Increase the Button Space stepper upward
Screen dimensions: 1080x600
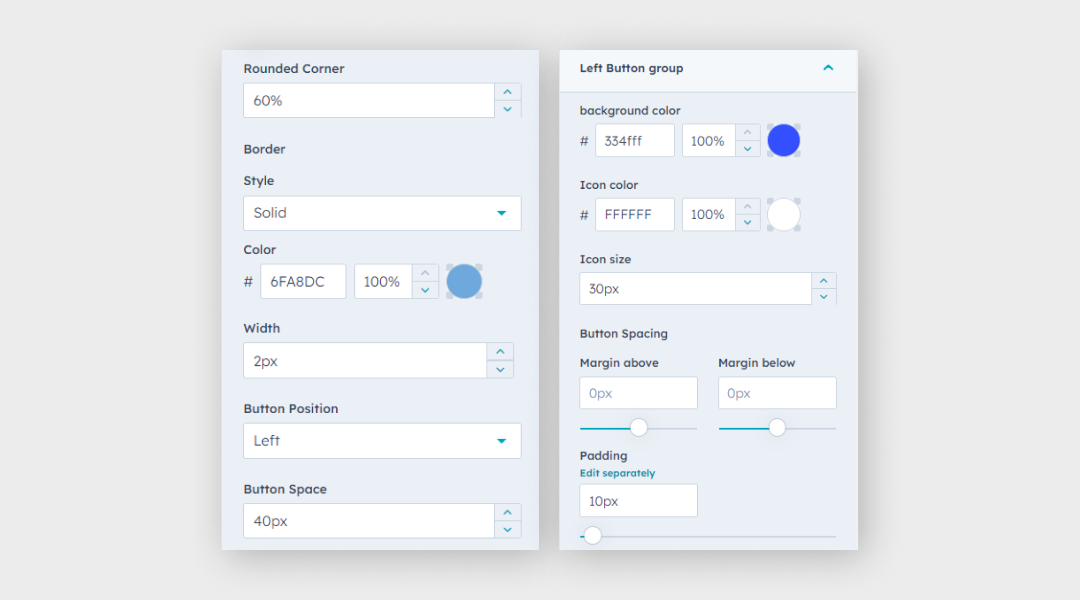(x=508, y=512)
